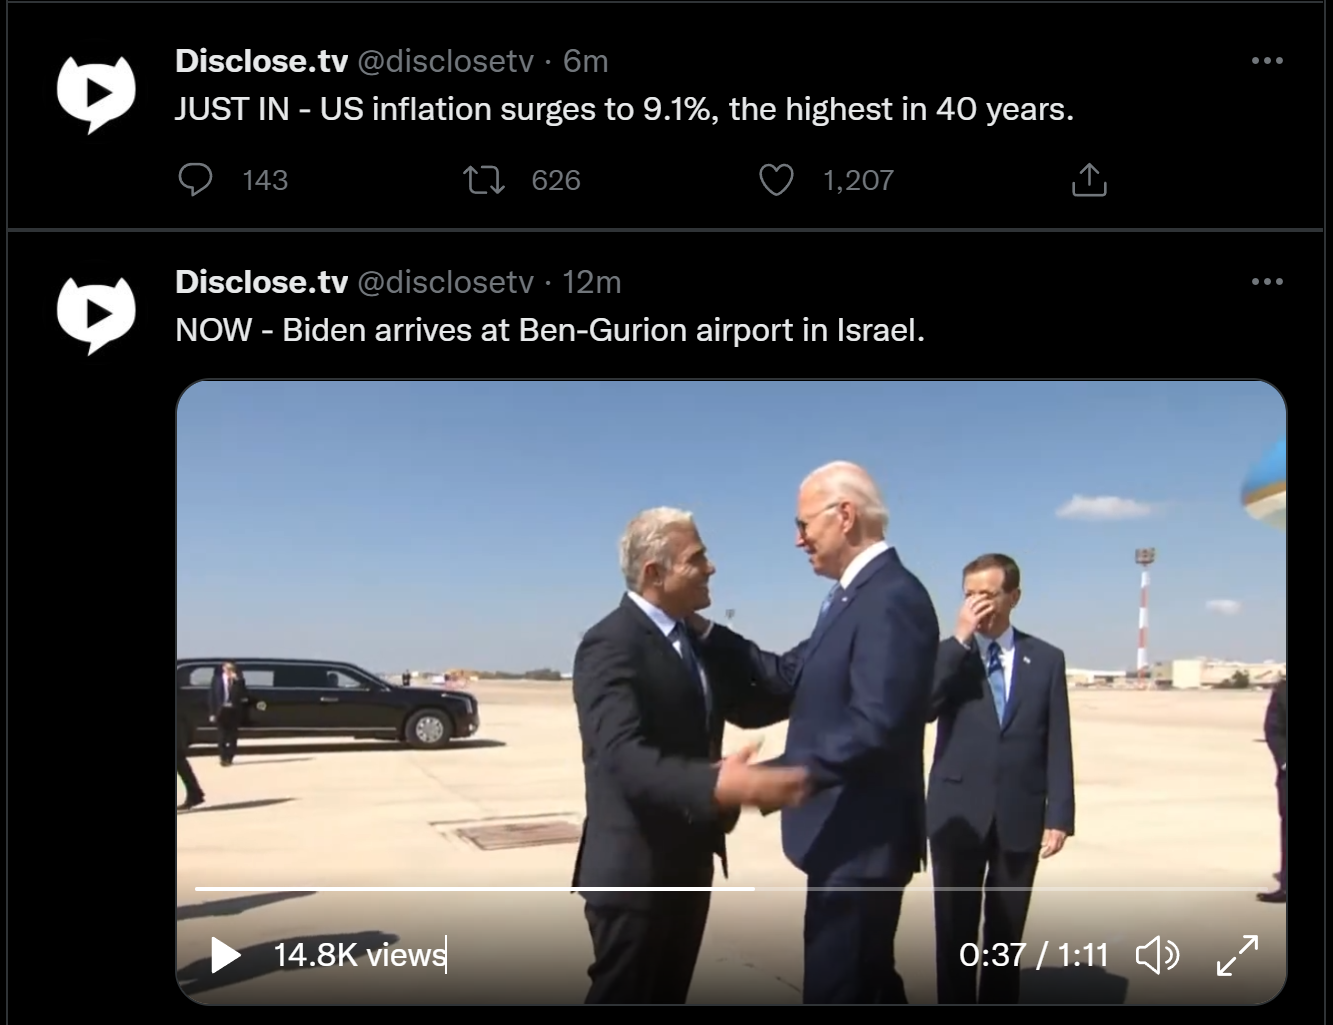1333x1025 pixels.
Task: Open Disclose.tv name on inflation tweet
Action: (261, 61)
